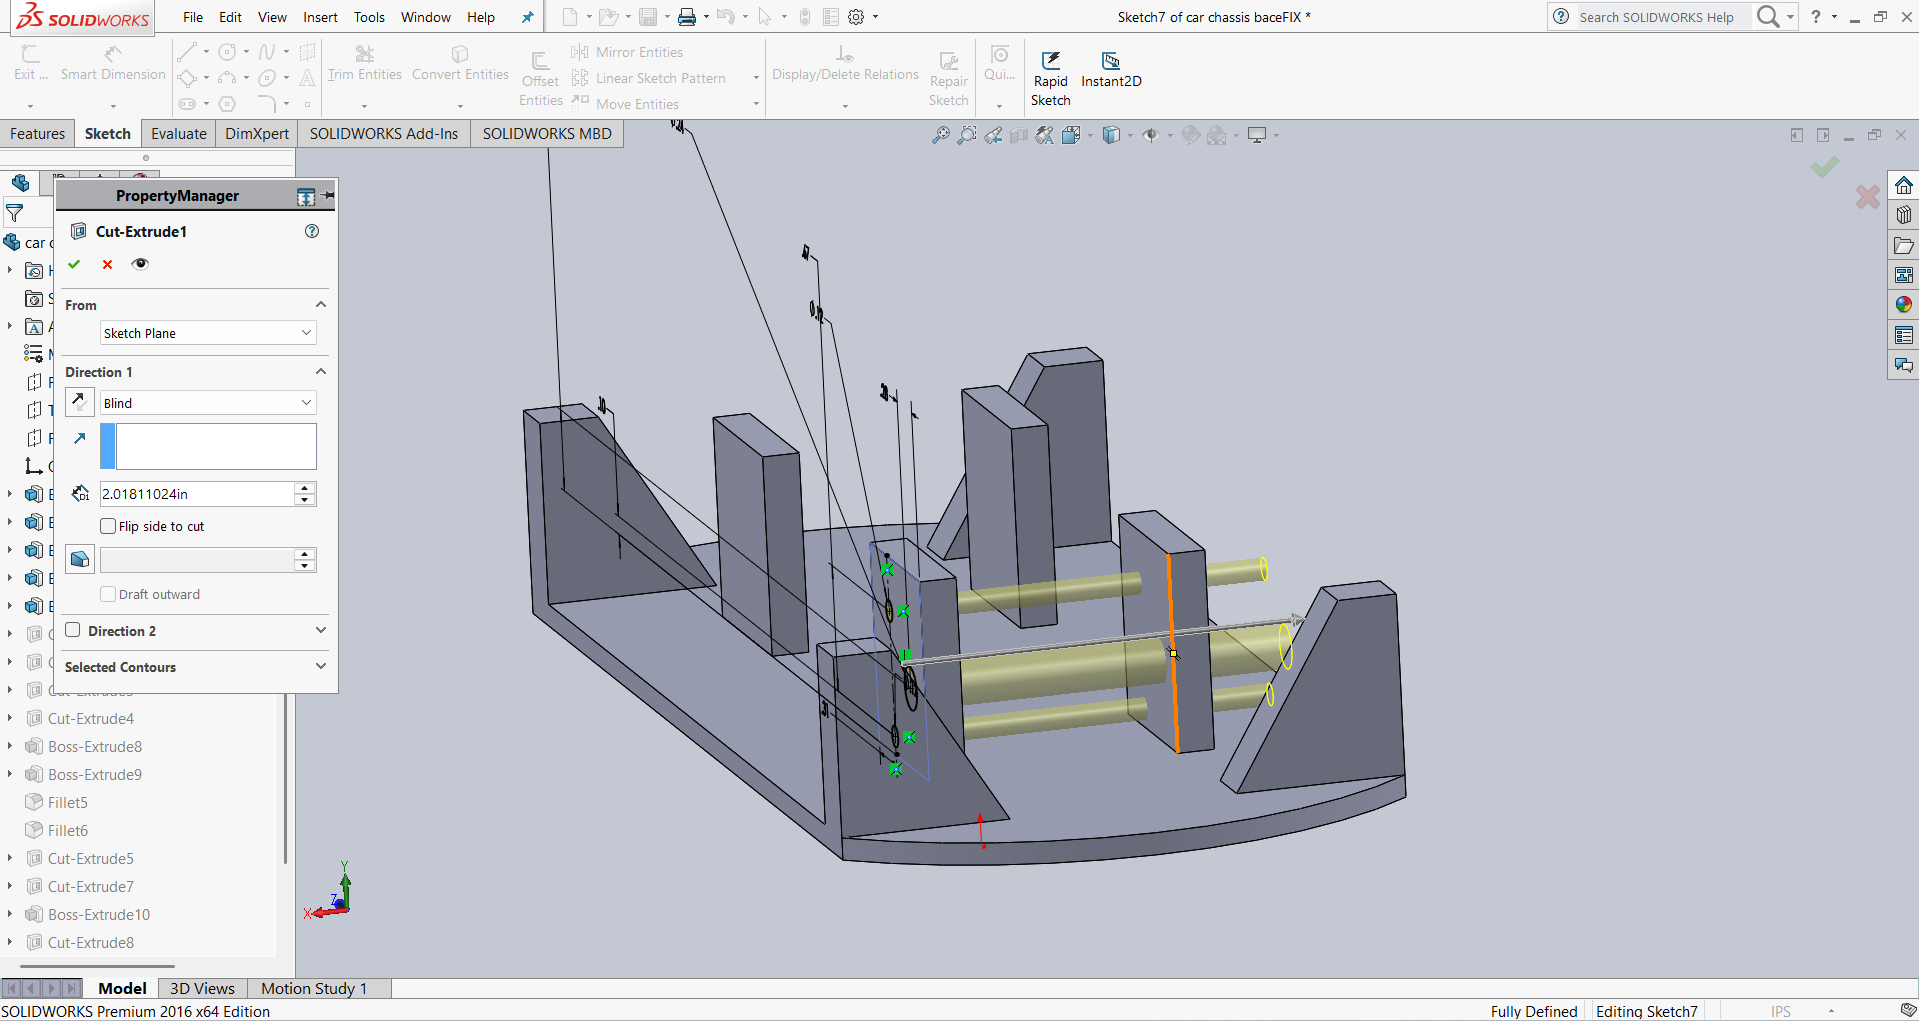1919x1021 pixels.
Task: Select Cut-Extrude8 in the feature tree
Action: tap(91, 942)
